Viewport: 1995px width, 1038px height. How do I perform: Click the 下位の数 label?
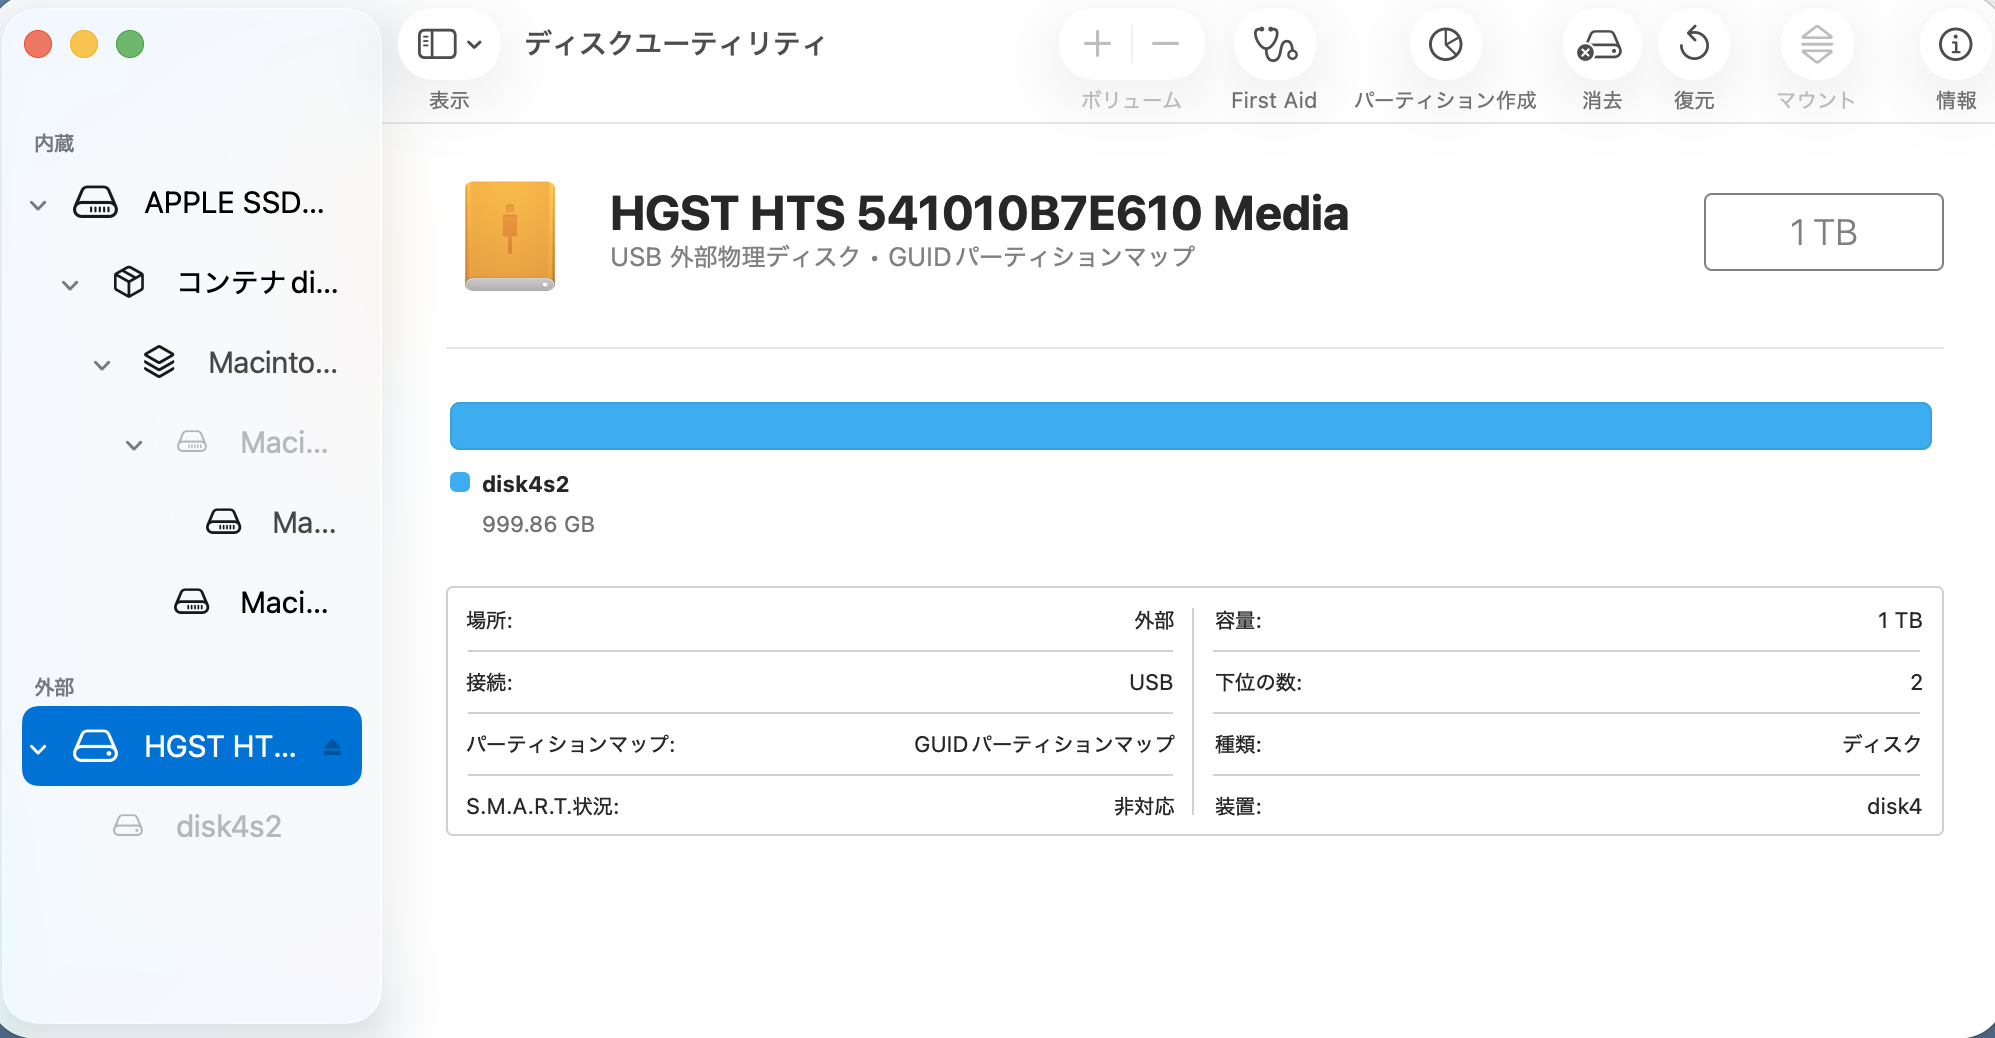pos(1258,682)
